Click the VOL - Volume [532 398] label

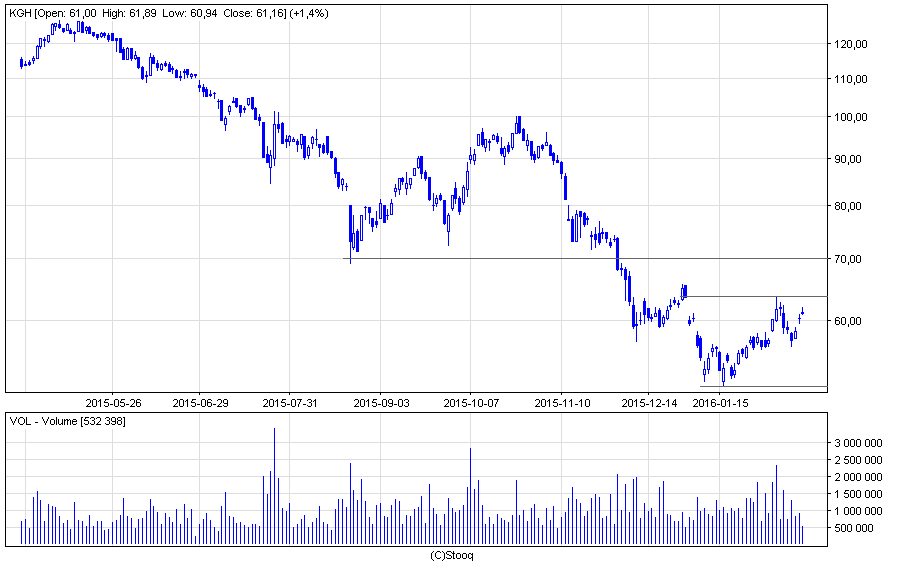(68, 421)
